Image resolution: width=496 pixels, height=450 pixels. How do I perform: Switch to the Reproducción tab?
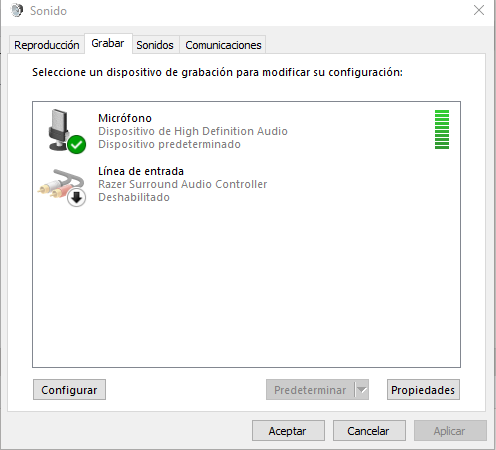(x=47, y=45)
